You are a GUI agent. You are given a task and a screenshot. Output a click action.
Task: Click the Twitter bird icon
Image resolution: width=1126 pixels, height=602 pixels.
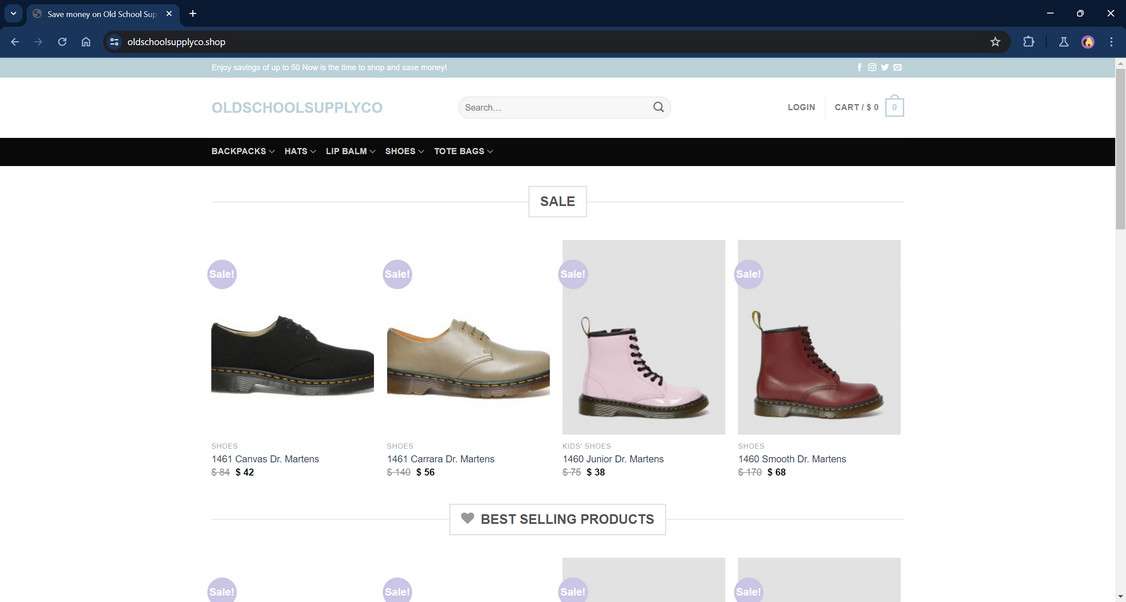(x=885, y=68)
